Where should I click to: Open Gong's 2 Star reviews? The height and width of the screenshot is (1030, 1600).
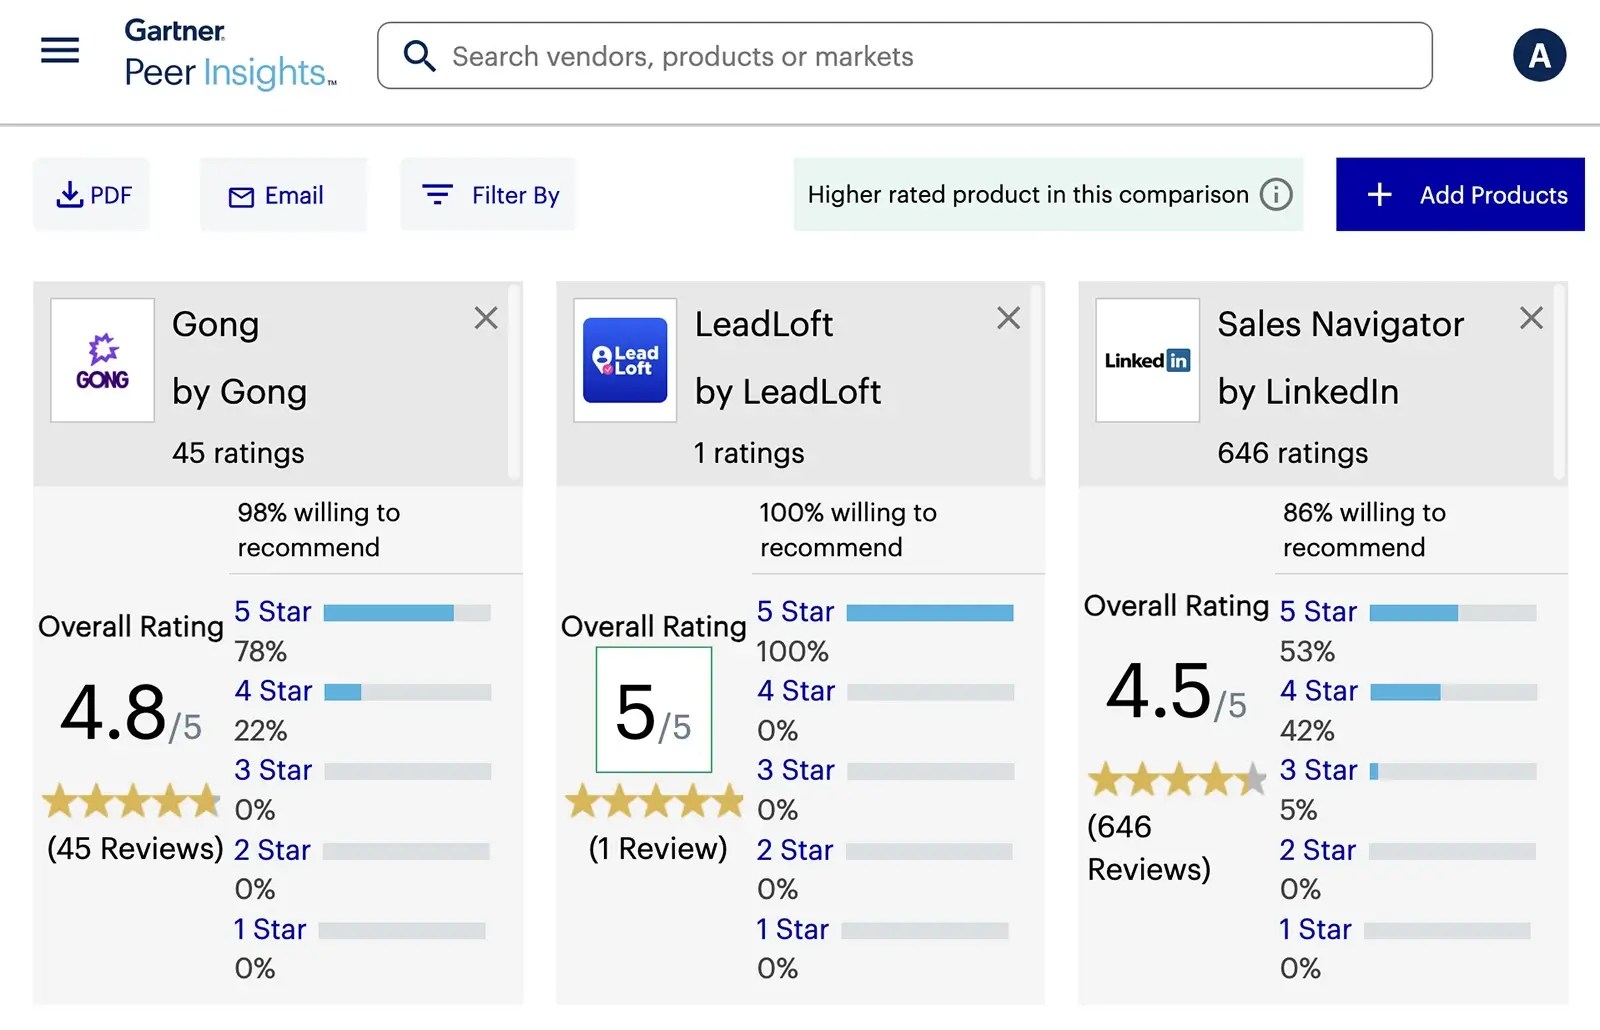coord(272,850)
